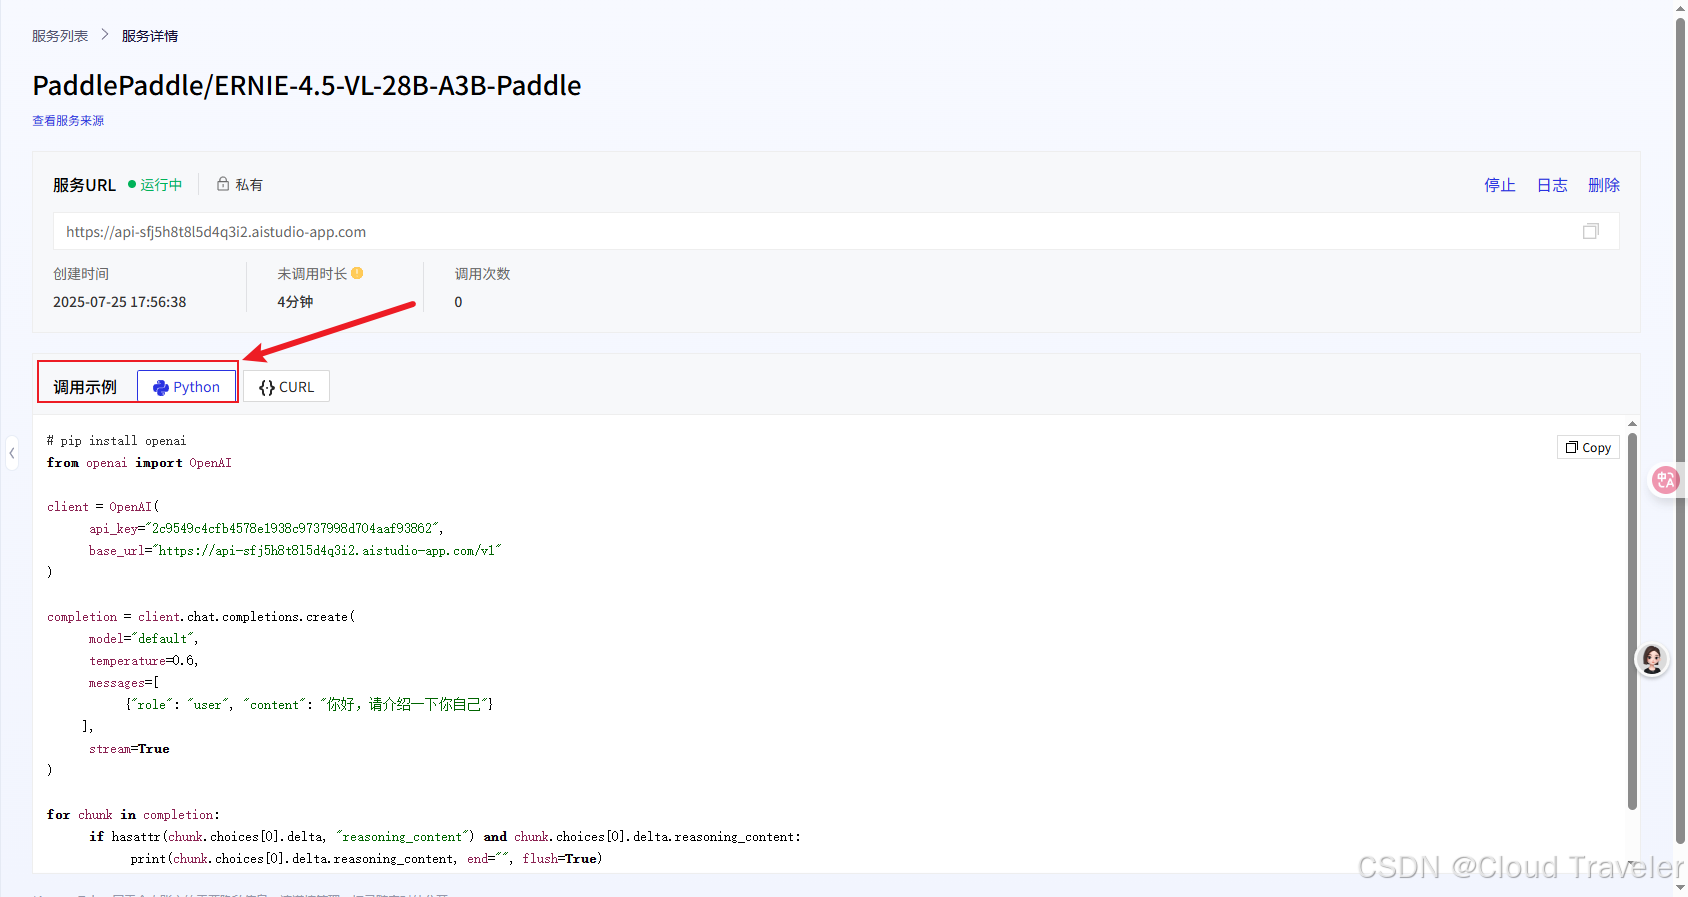Click the 服务URL heading label

(84, 185)
